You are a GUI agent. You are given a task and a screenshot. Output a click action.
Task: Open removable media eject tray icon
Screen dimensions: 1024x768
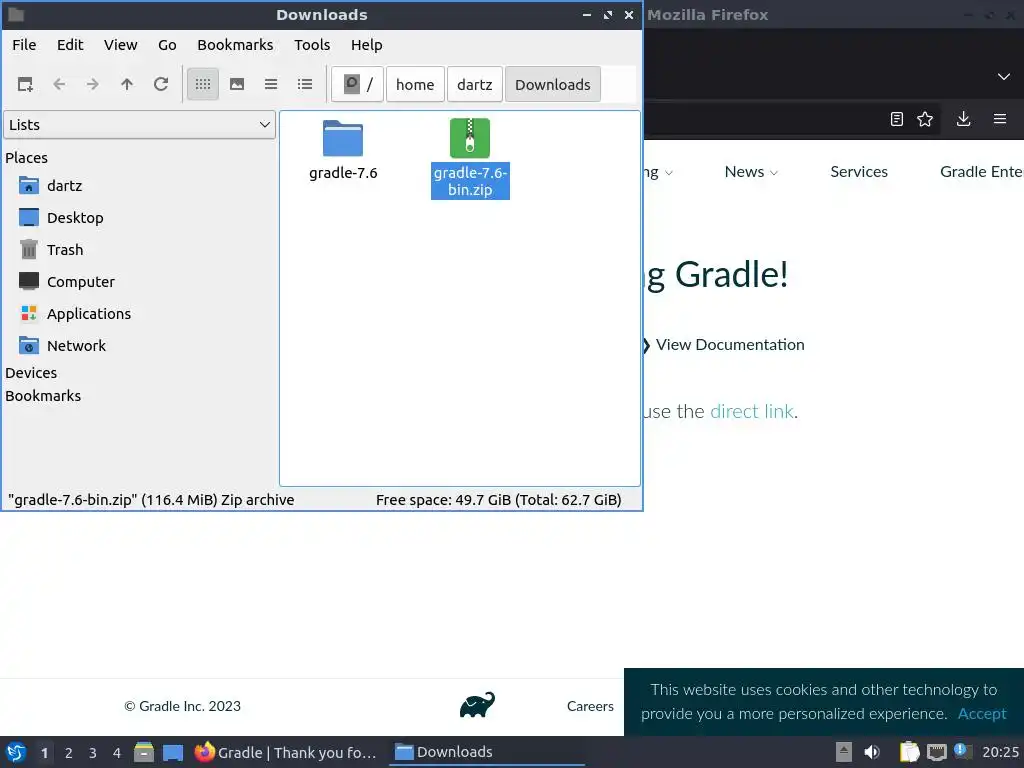pyautogui.click(x=844, y=752)
